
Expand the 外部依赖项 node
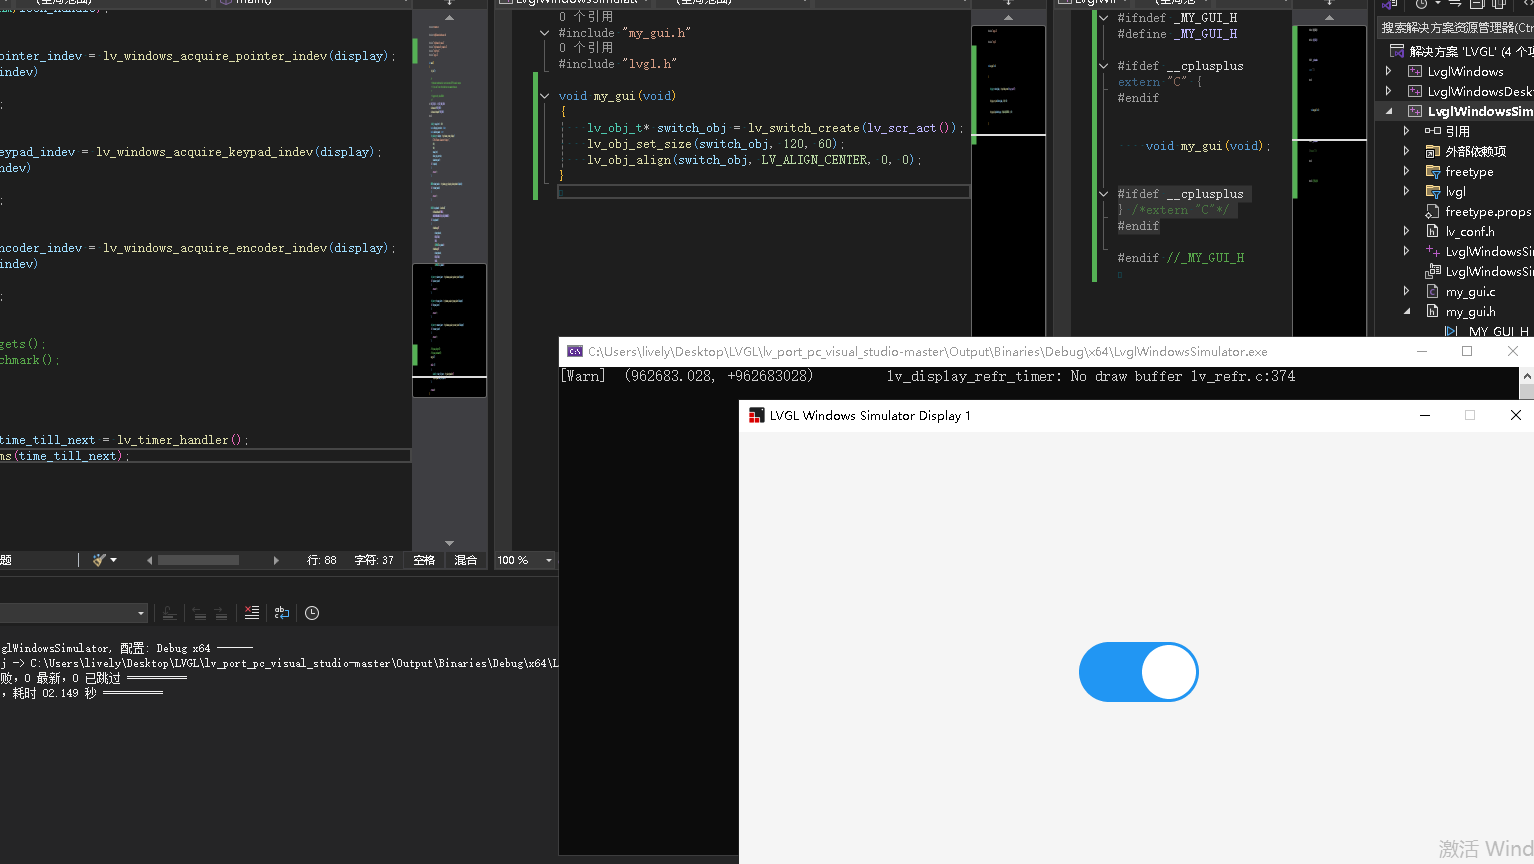pos(1406,151)
